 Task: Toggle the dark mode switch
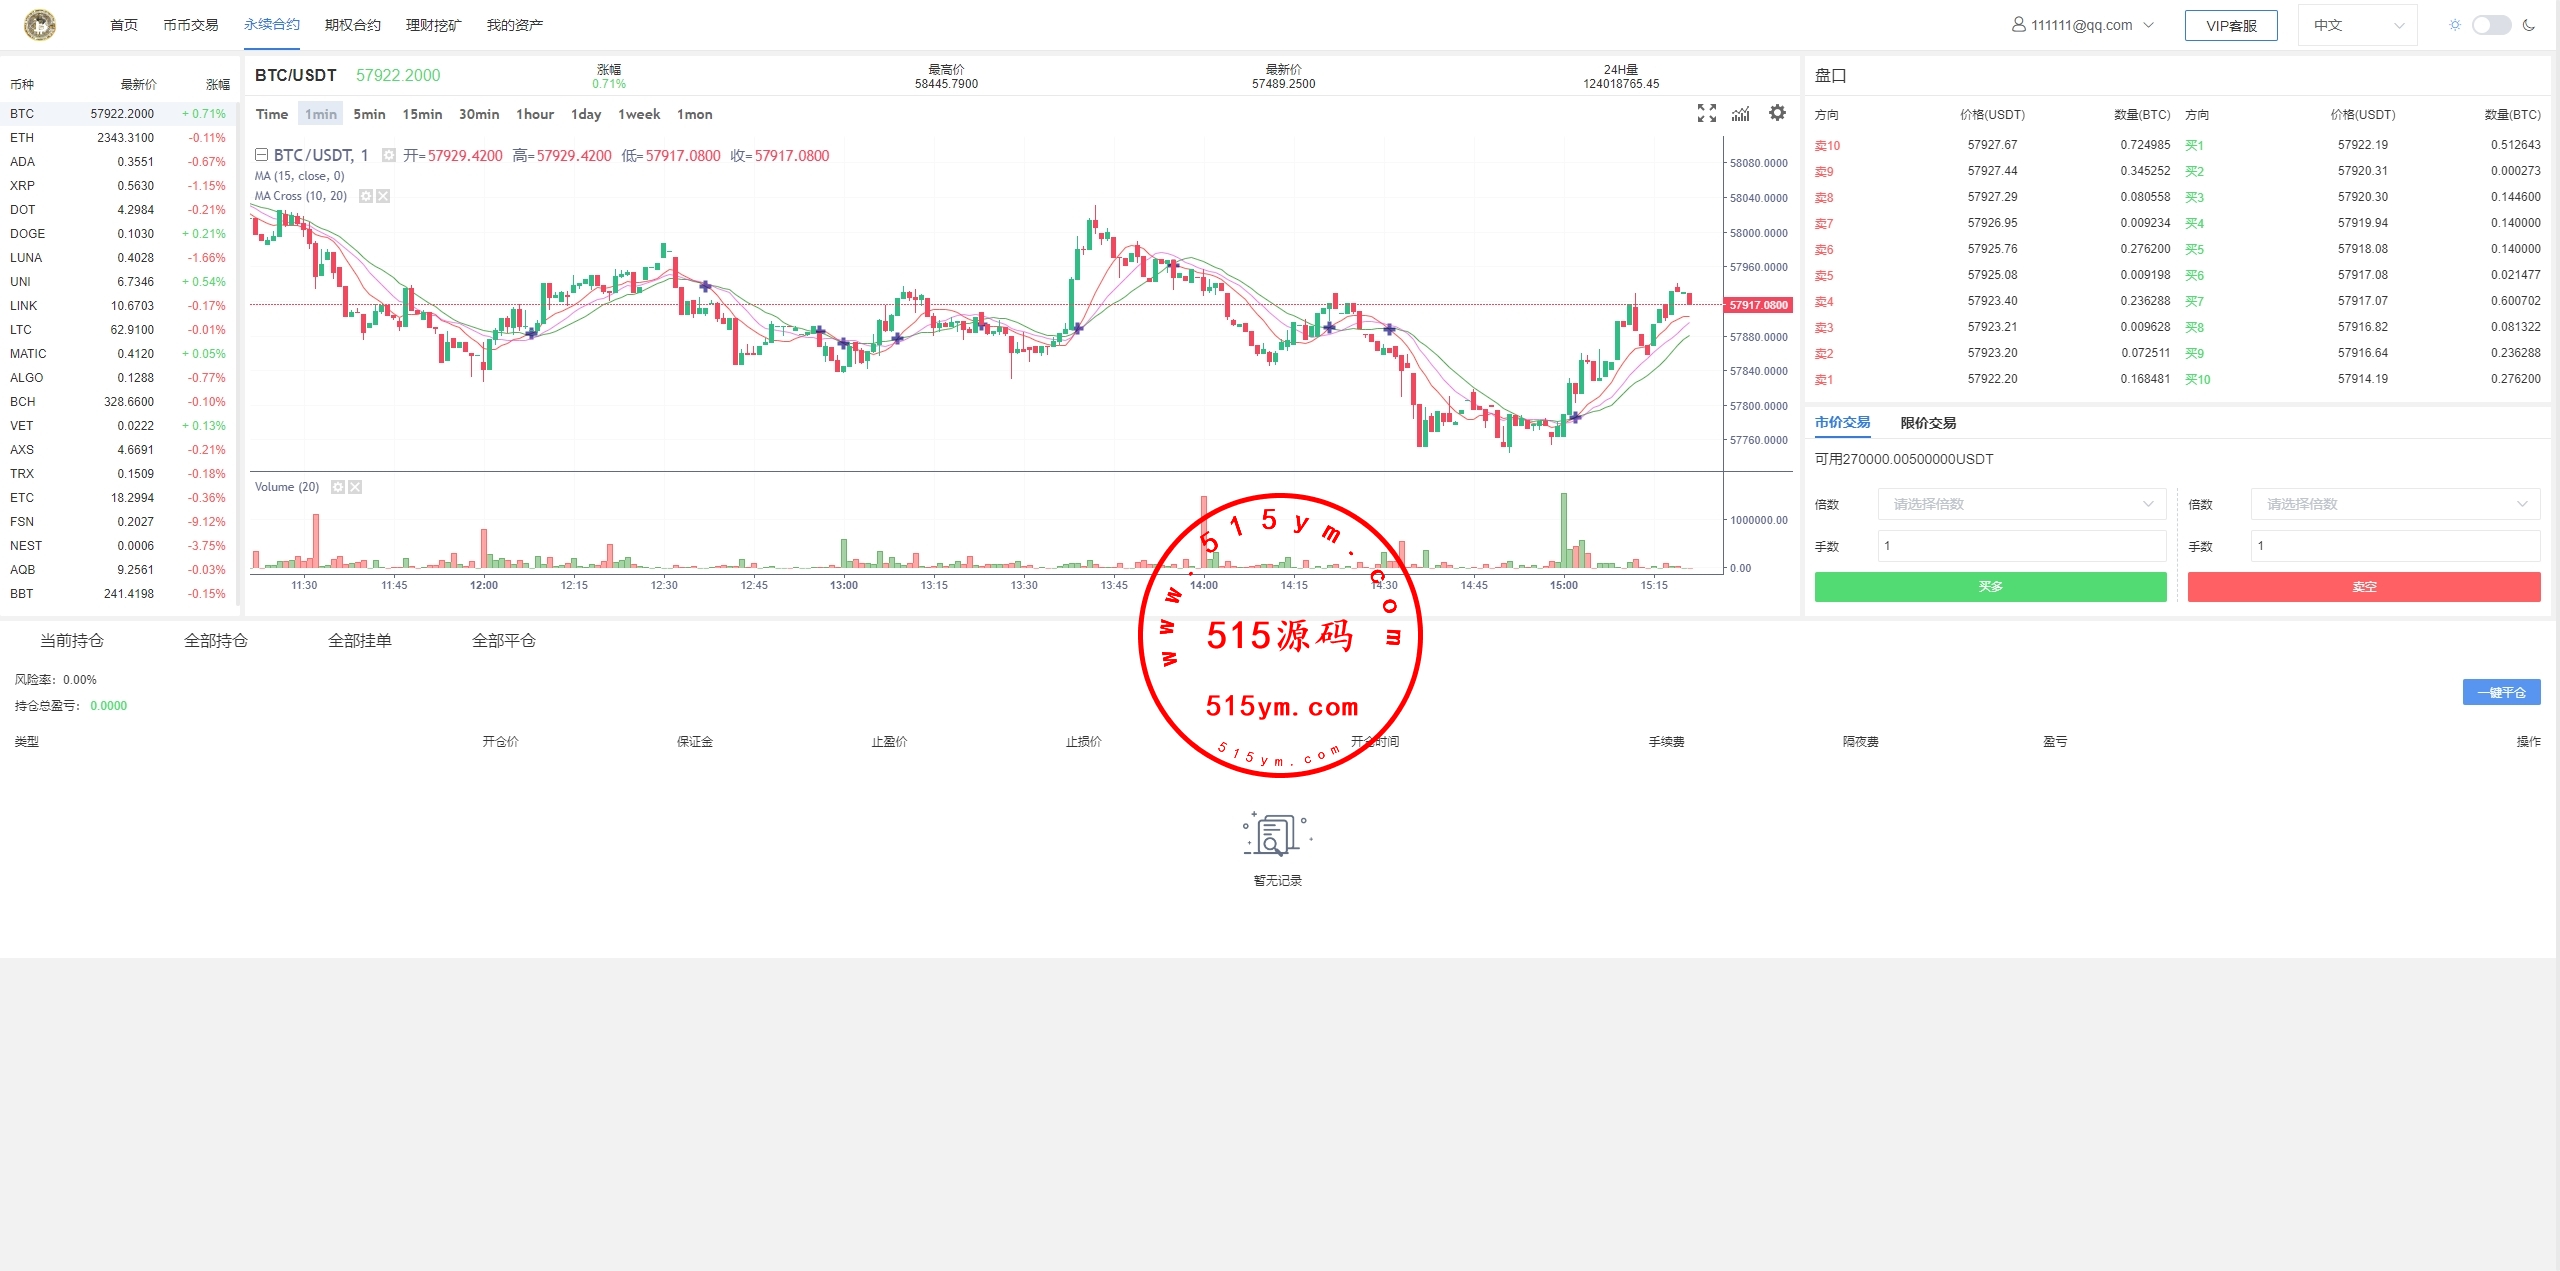pos(2490,25)
